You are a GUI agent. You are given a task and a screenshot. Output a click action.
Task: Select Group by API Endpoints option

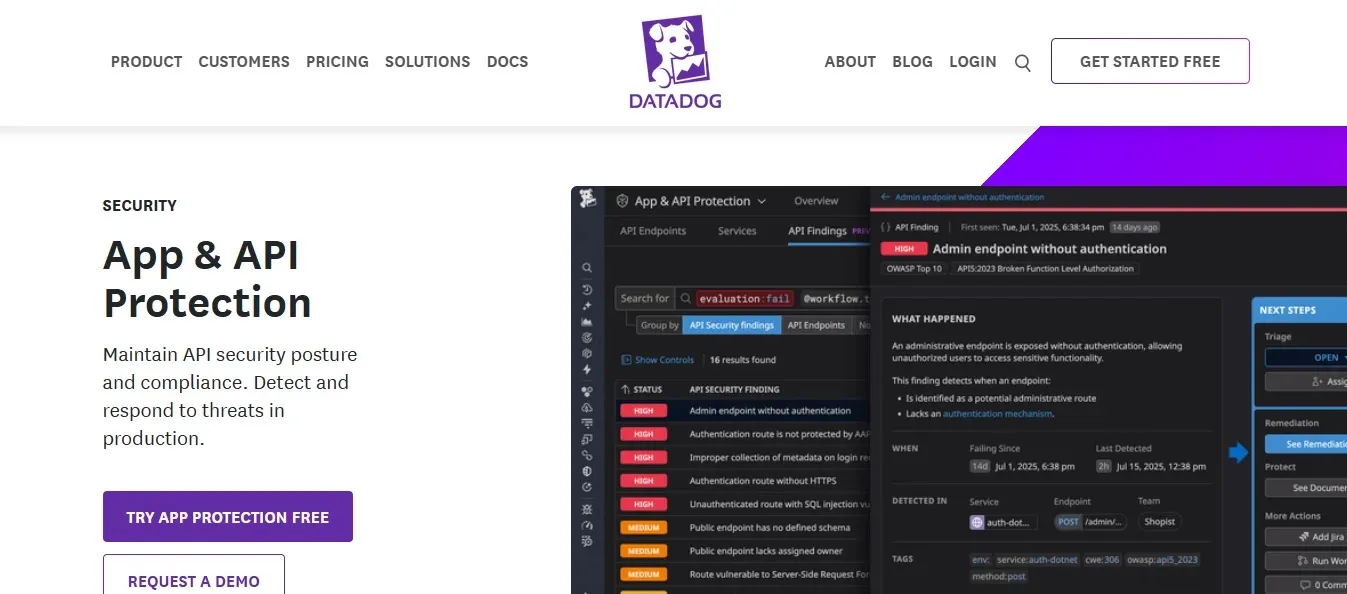click(x=816, y=325)
